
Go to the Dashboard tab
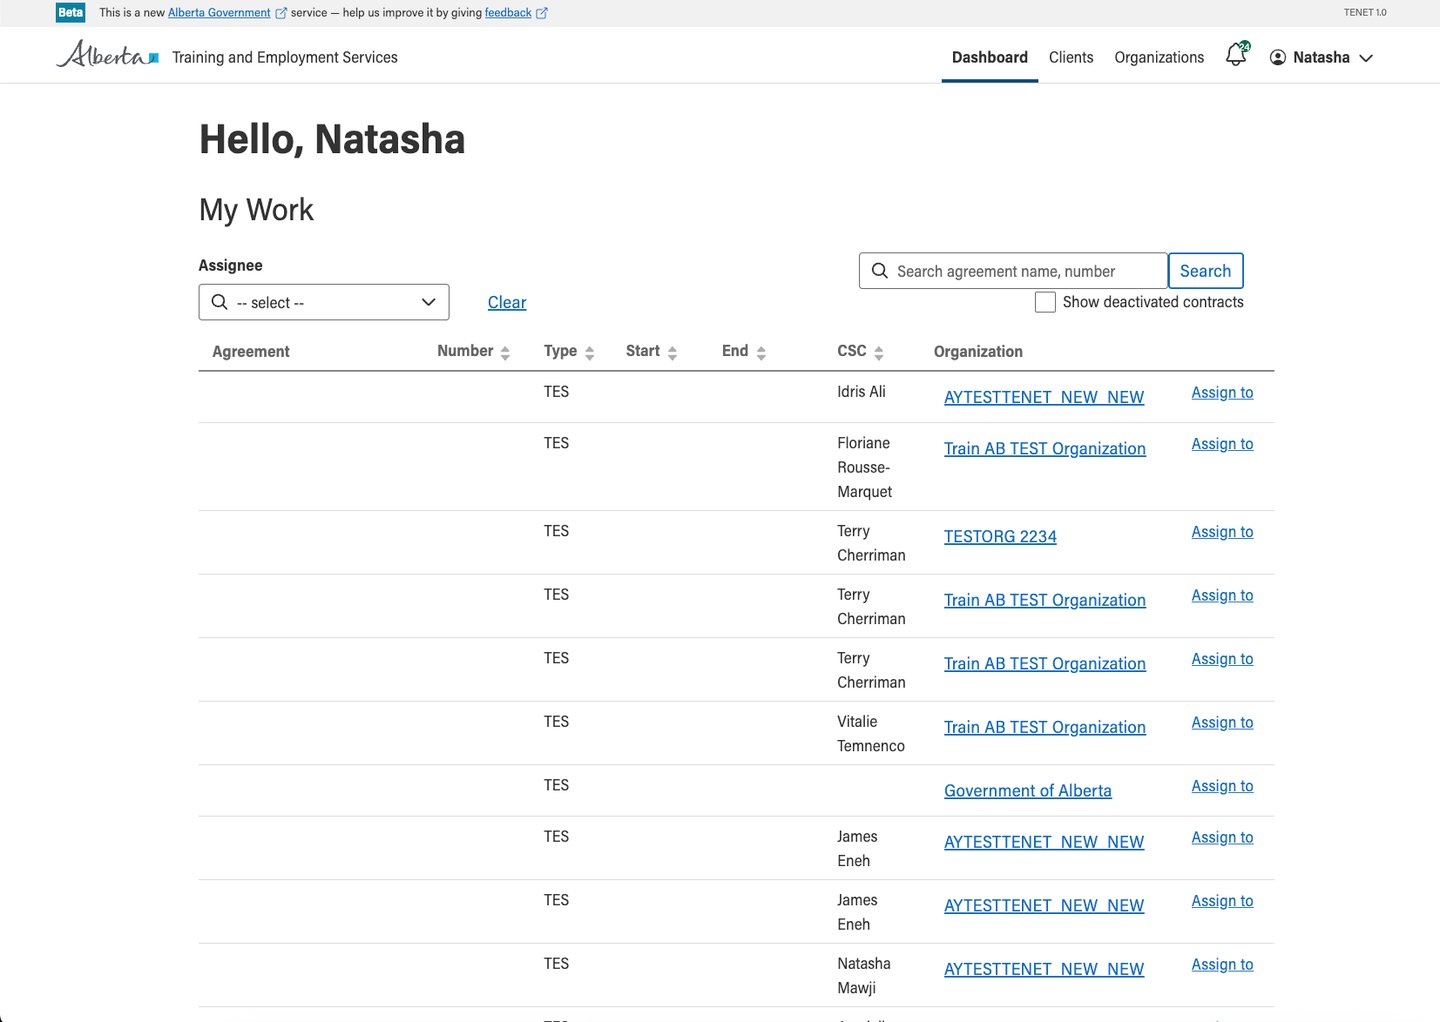tap(989, 57)
